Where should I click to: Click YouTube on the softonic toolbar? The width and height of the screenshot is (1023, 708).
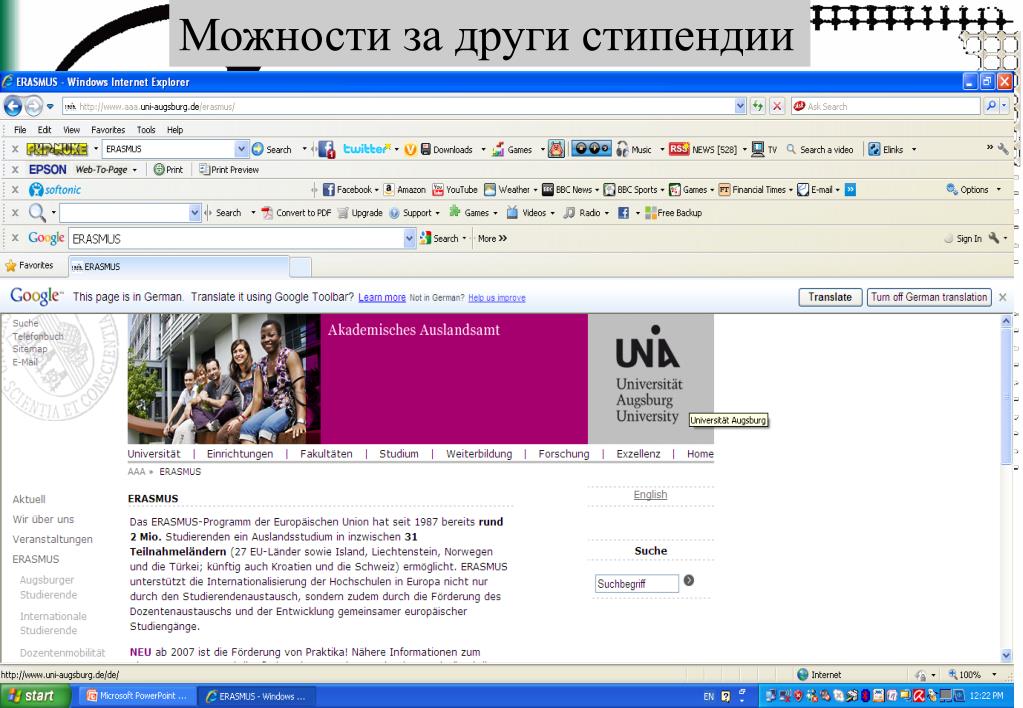click(455, 189)
